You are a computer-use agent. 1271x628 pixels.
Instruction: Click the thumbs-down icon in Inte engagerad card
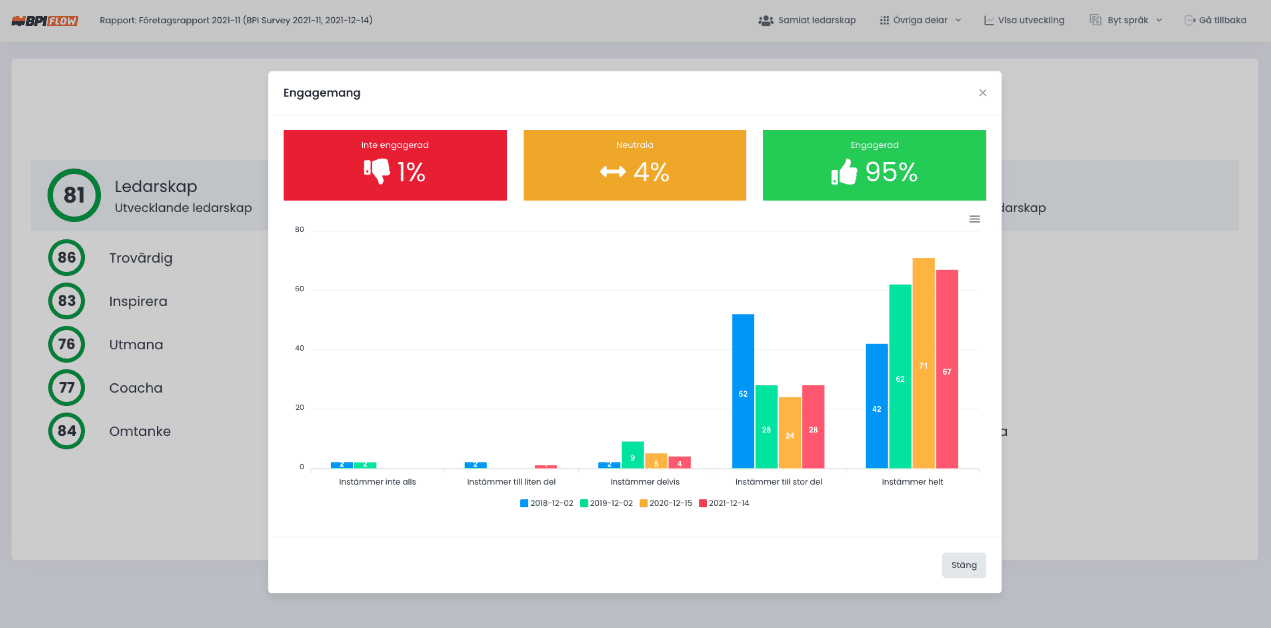377,172
